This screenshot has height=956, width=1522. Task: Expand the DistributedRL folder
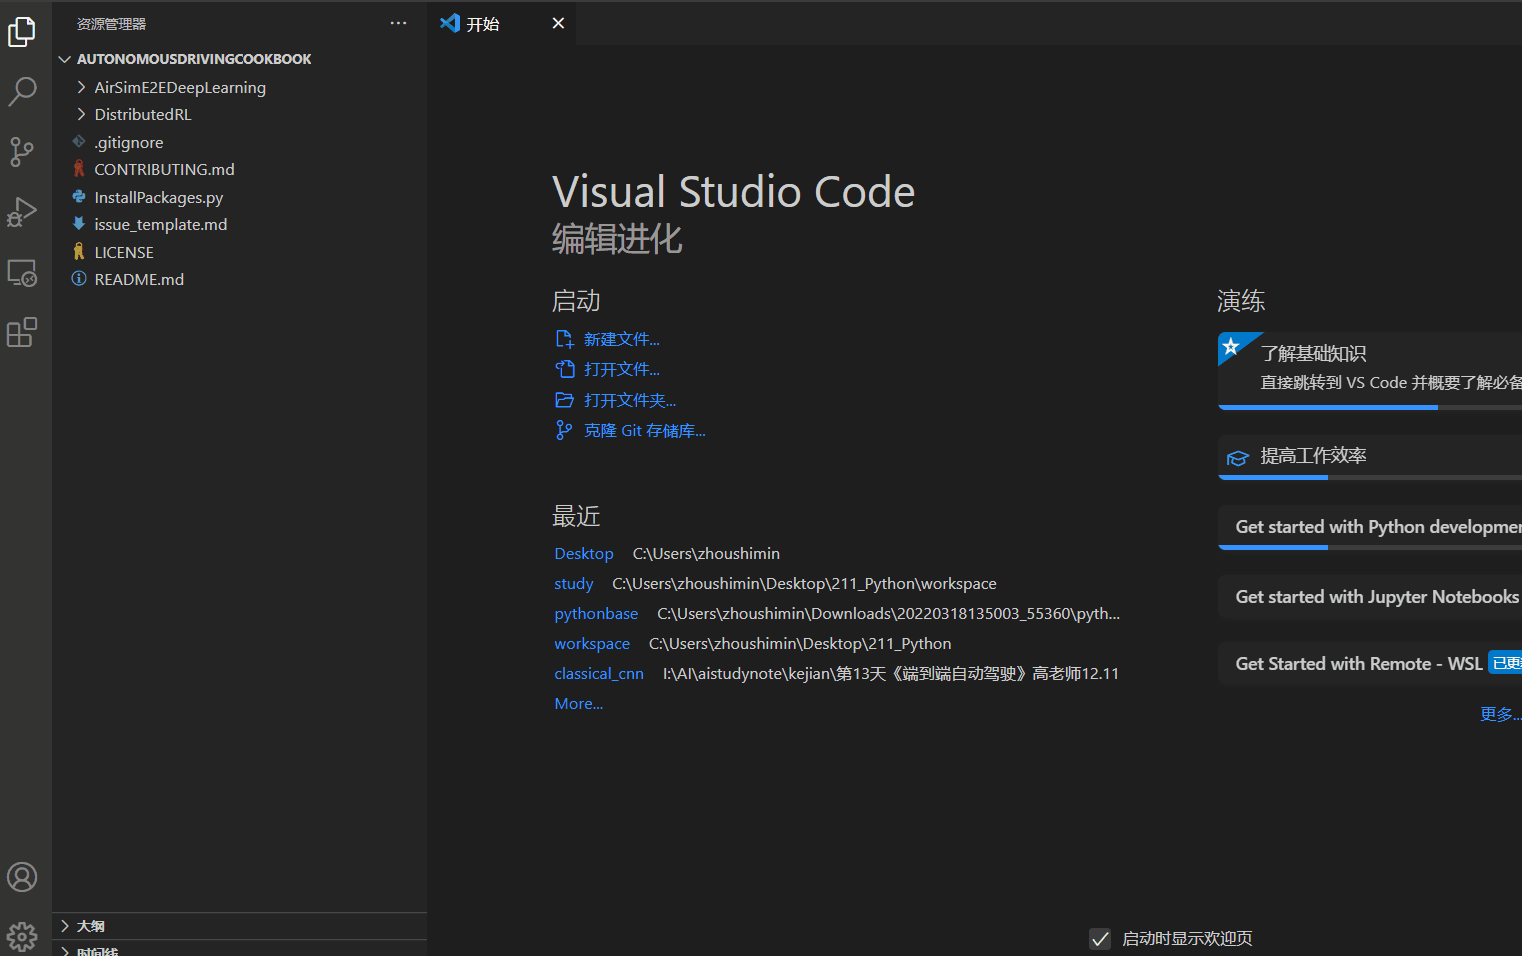81,114
